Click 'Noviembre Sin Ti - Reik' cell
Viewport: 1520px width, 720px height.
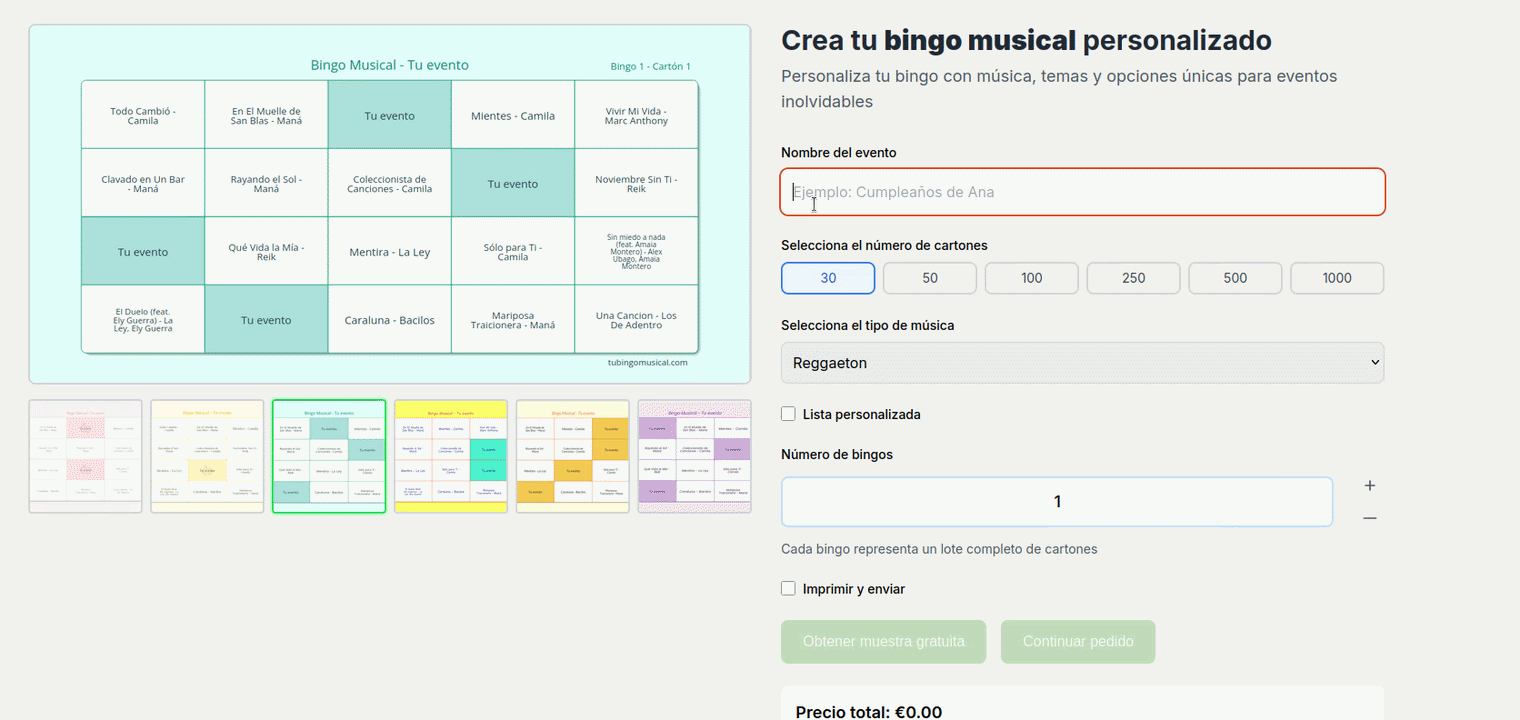coord(636,183)
